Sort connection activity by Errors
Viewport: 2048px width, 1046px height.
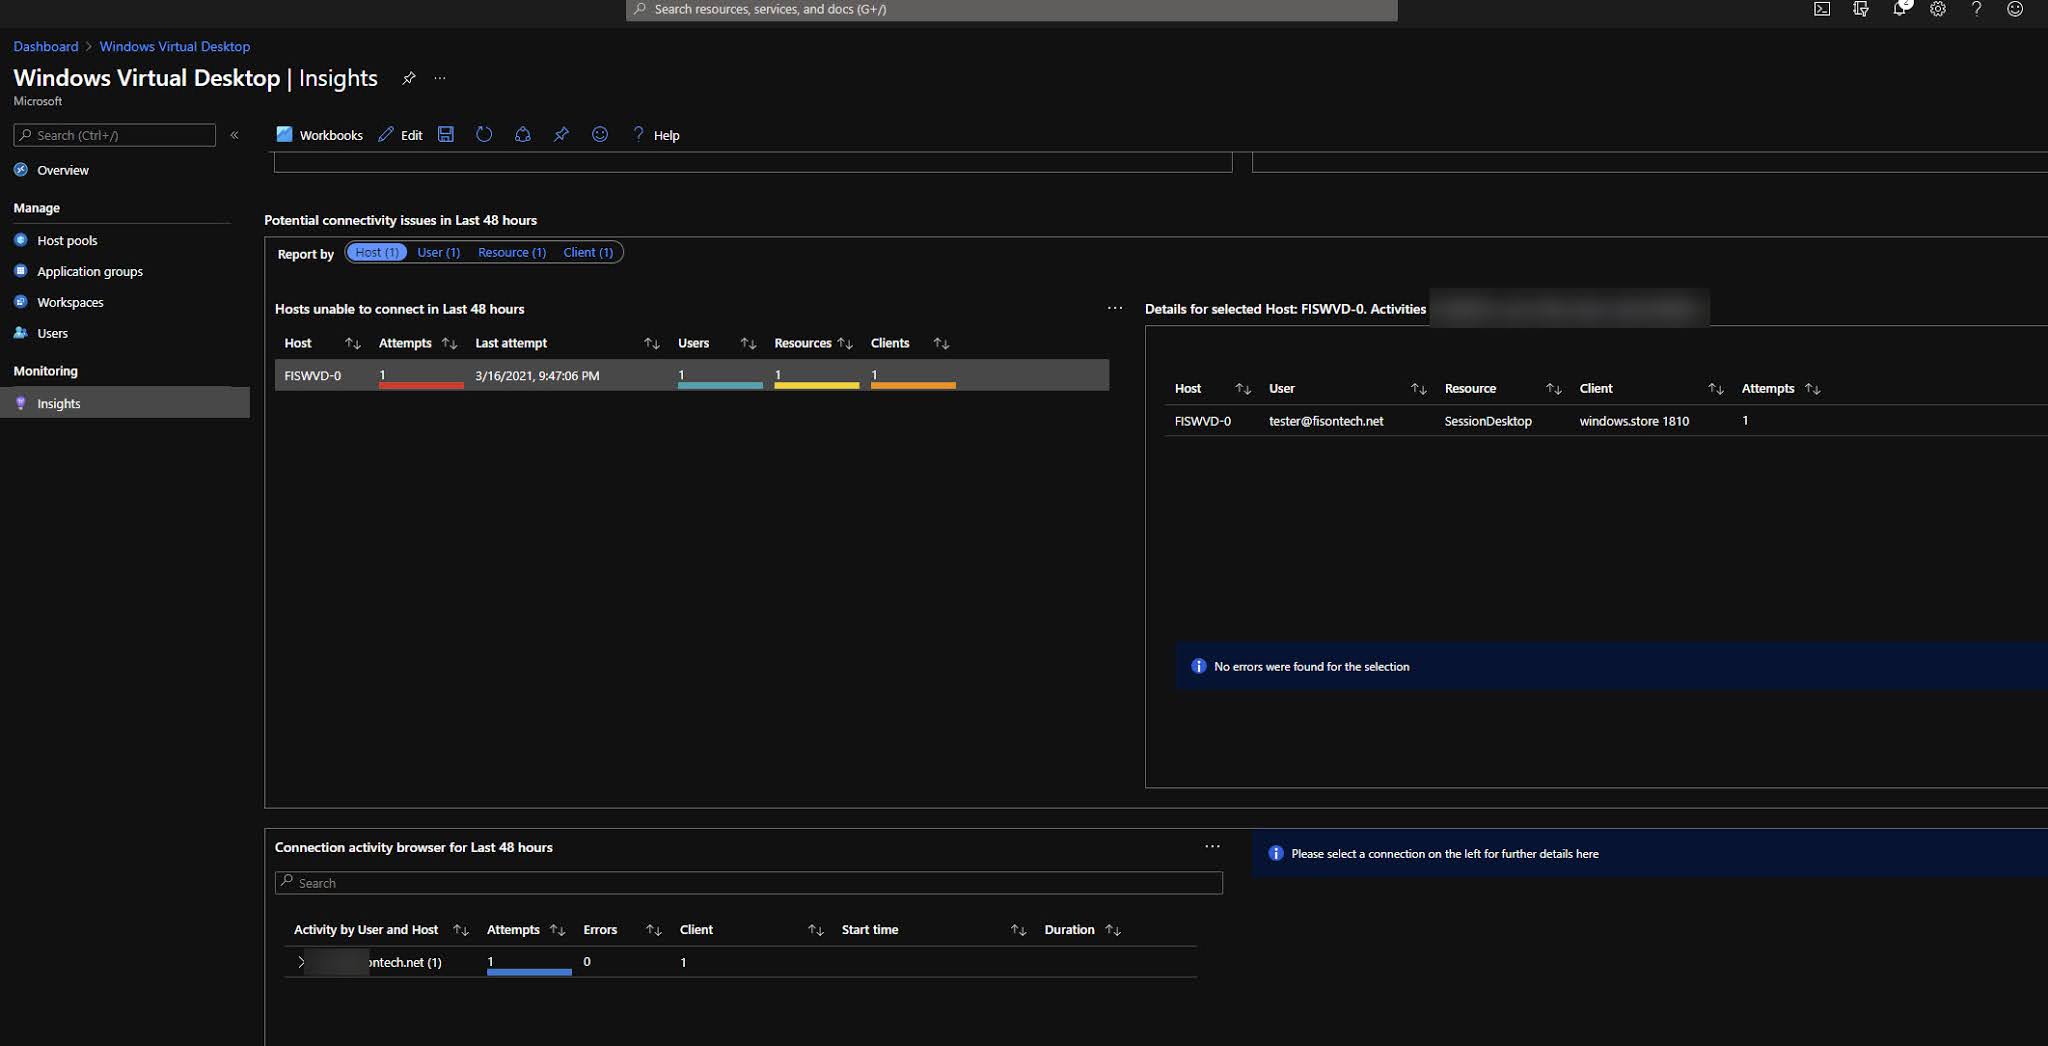[x=654, y=930]
